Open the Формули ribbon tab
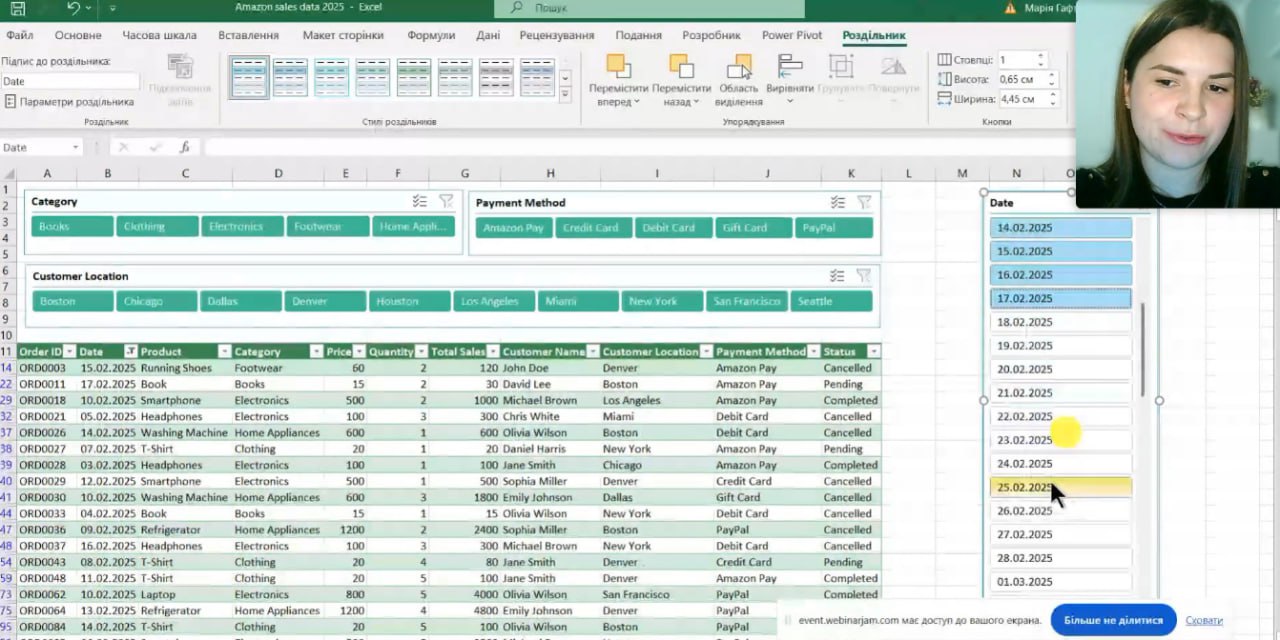The width and height of the screenshot is (1280, 640). coord(431,35)
